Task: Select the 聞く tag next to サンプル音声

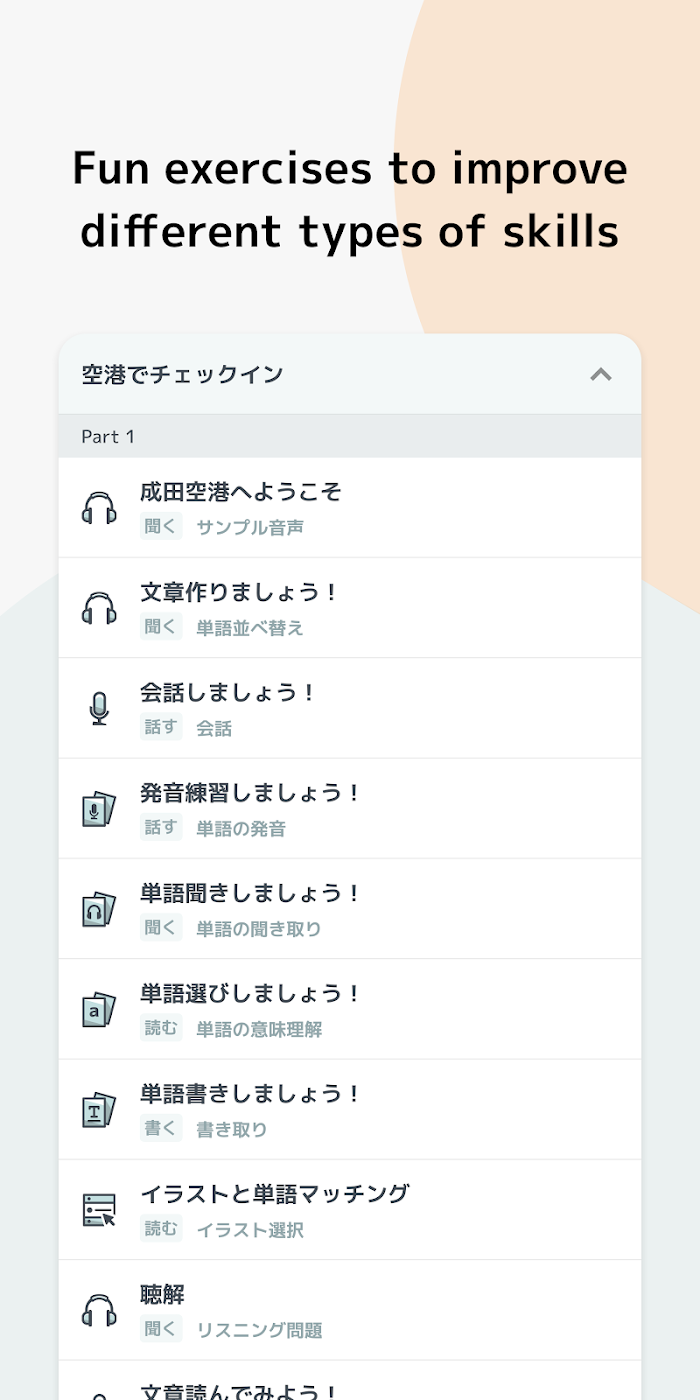Action: click(x=161, y=527)
